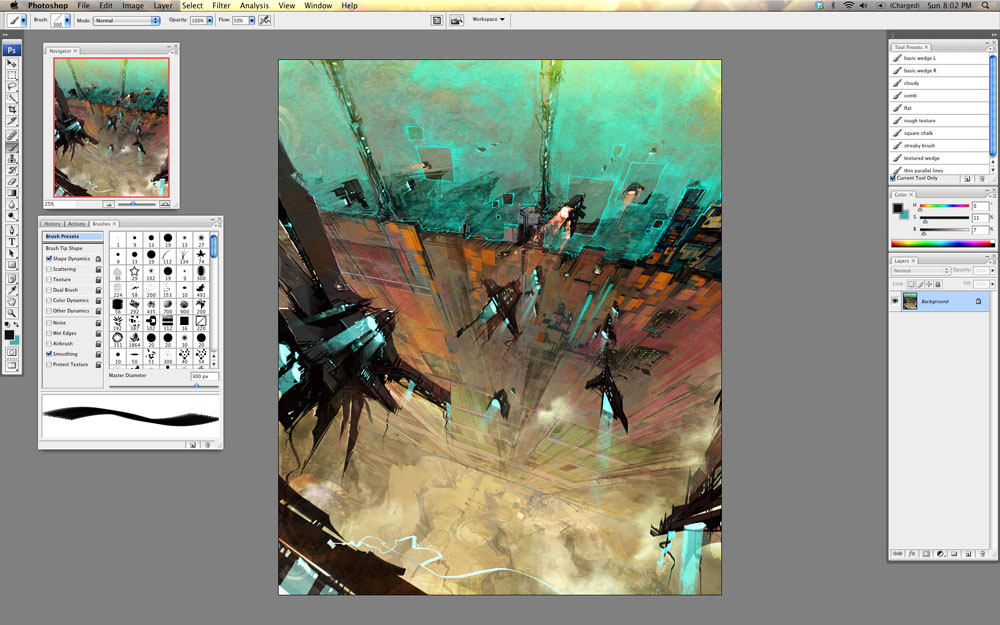Load 'cloudy' tool preset
Viewport: 1000px width, 625px height.
[x=939, y=83]
